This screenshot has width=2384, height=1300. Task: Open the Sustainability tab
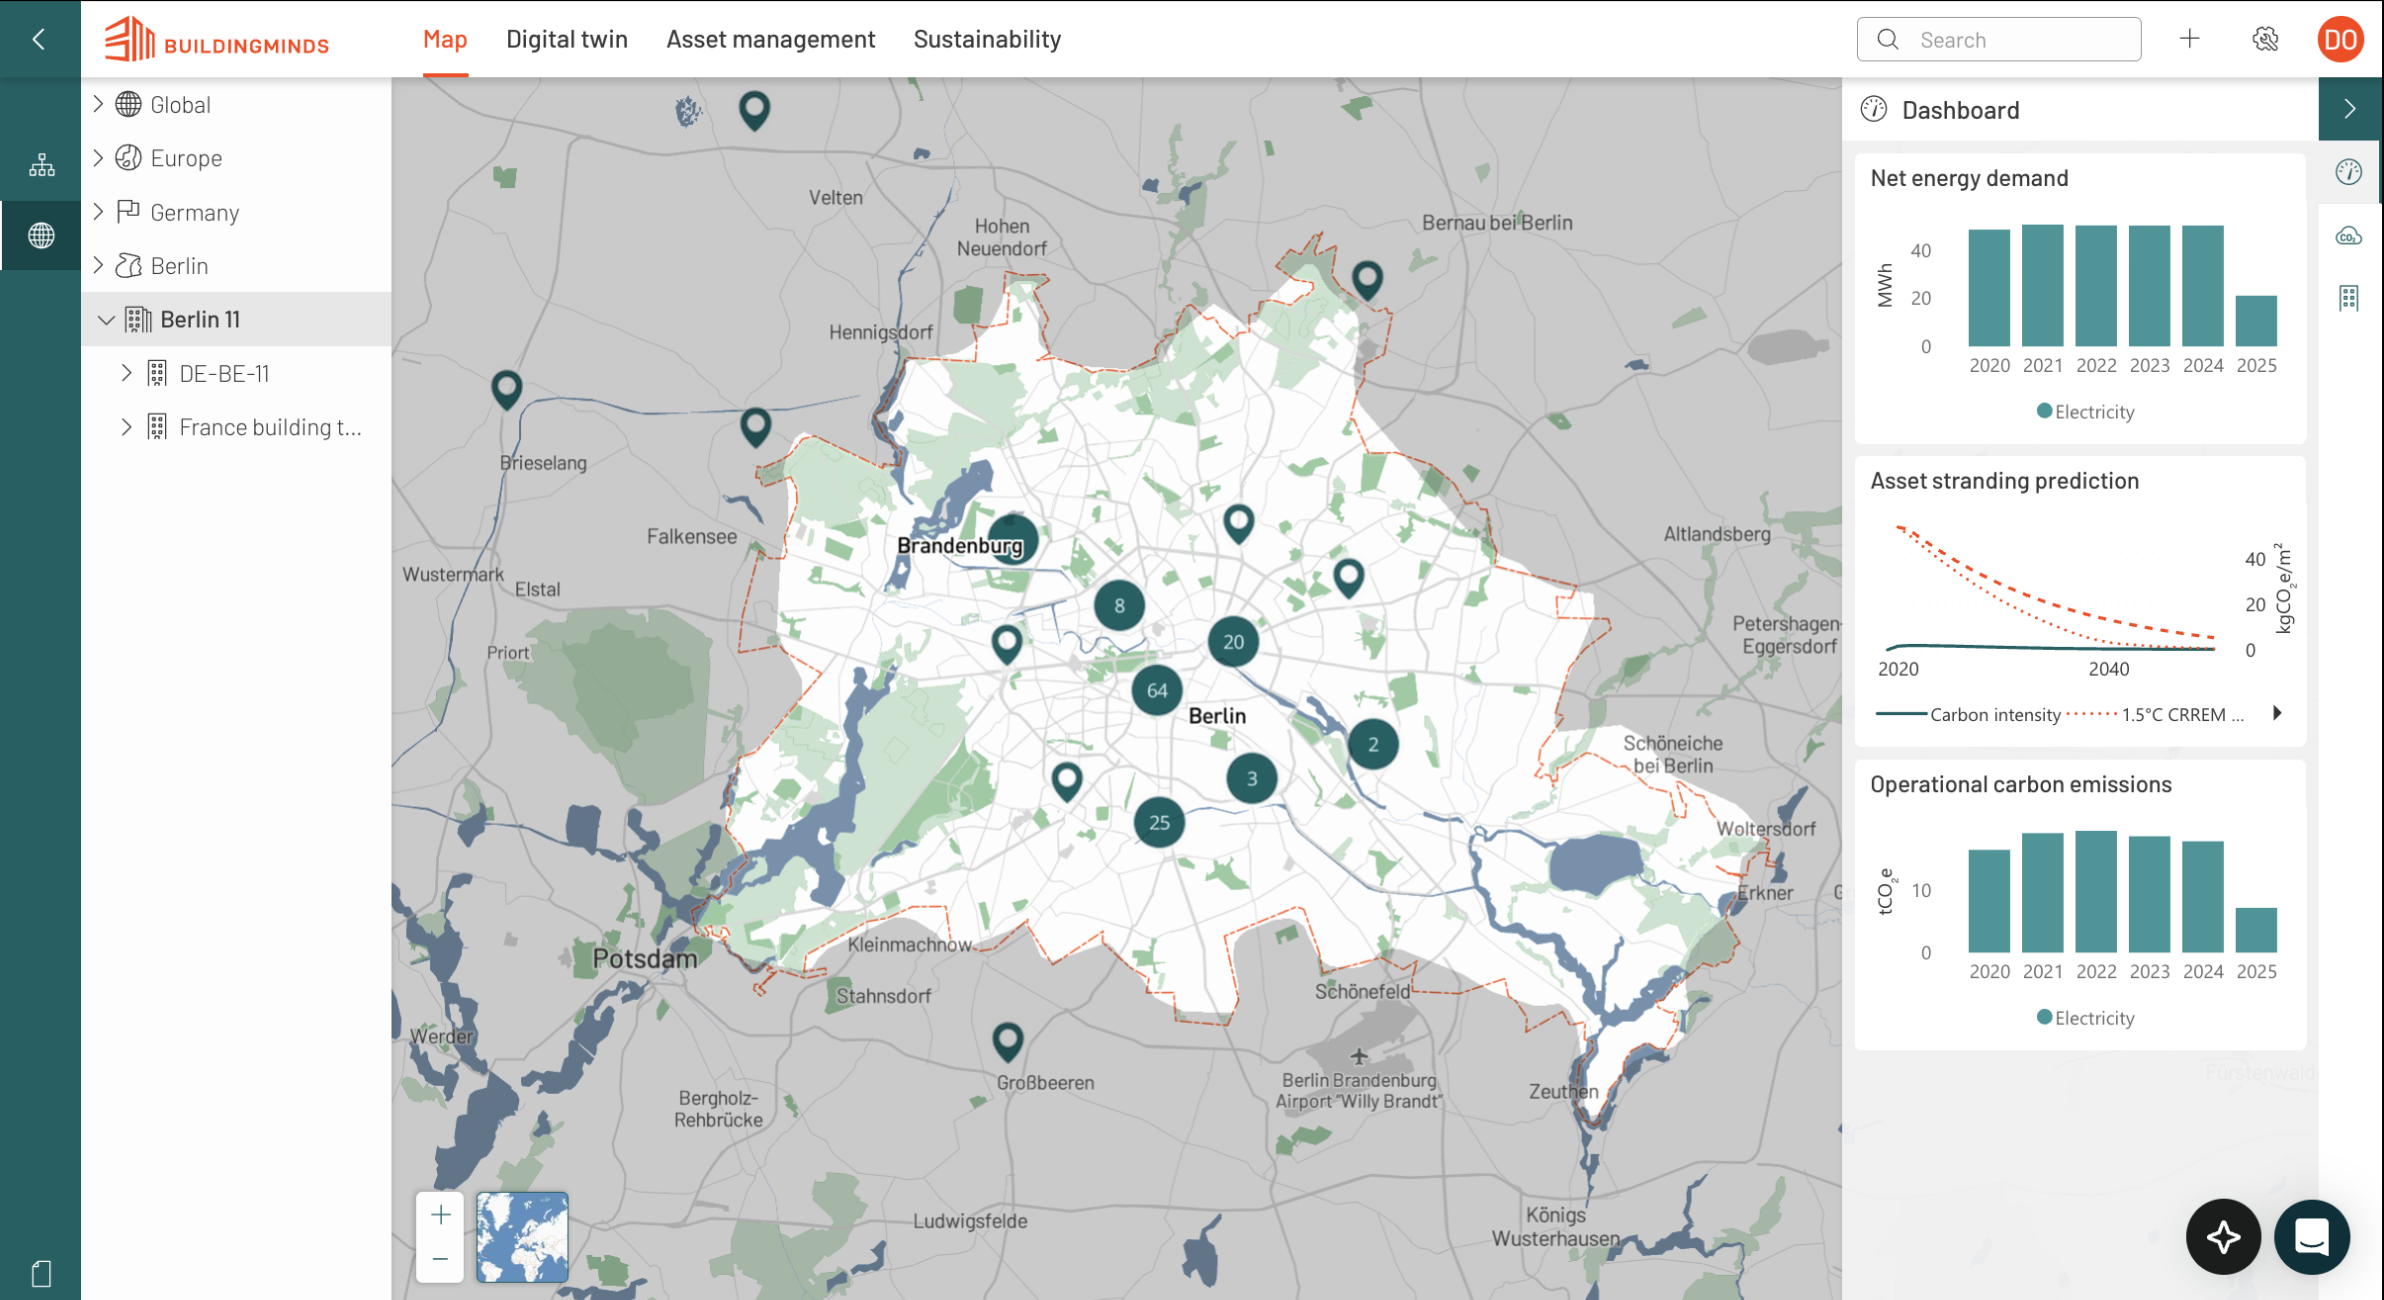[x=987, y=39]
